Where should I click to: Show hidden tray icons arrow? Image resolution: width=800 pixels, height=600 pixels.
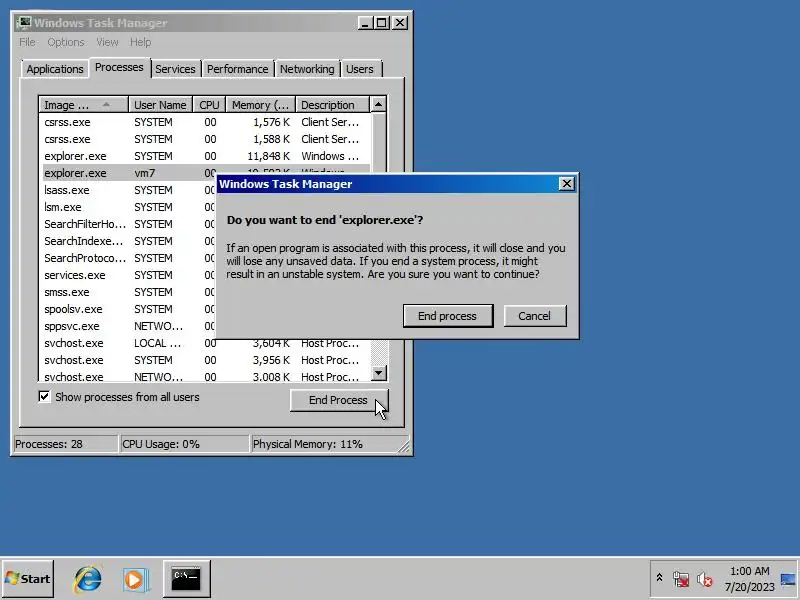[x=659, y=578]
